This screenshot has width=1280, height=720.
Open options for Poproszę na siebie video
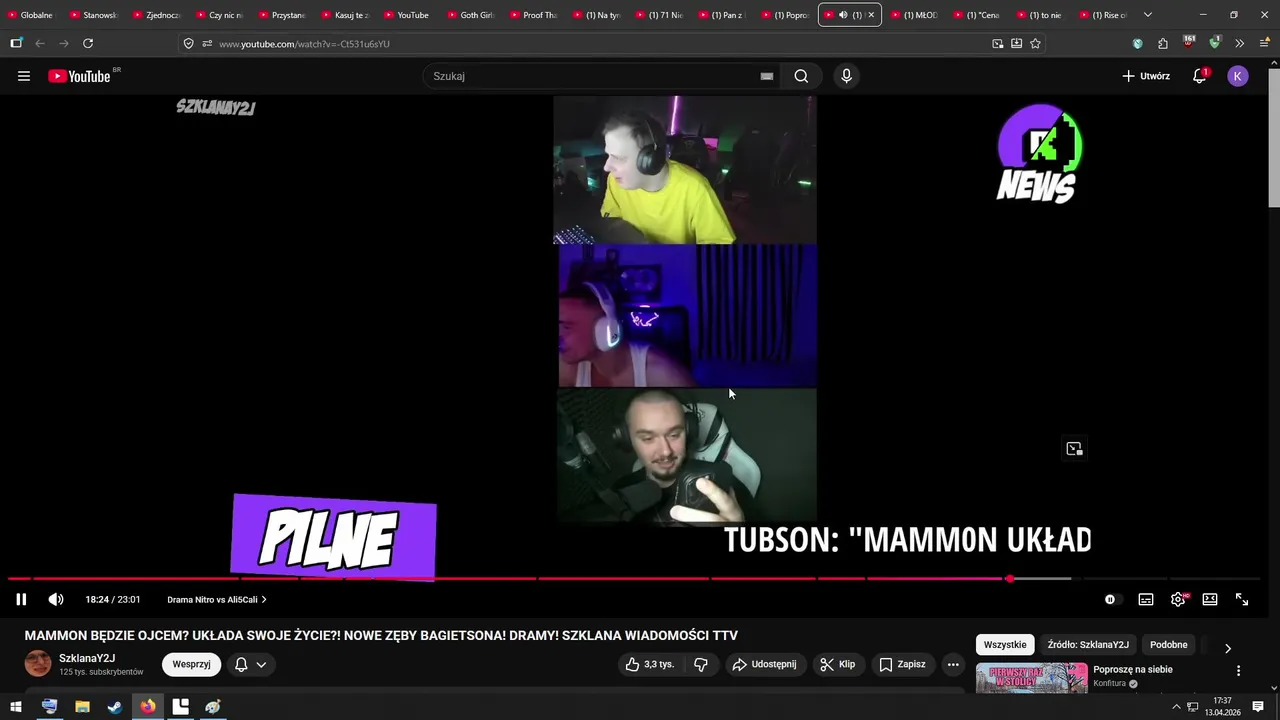[x=1238, y=671]
